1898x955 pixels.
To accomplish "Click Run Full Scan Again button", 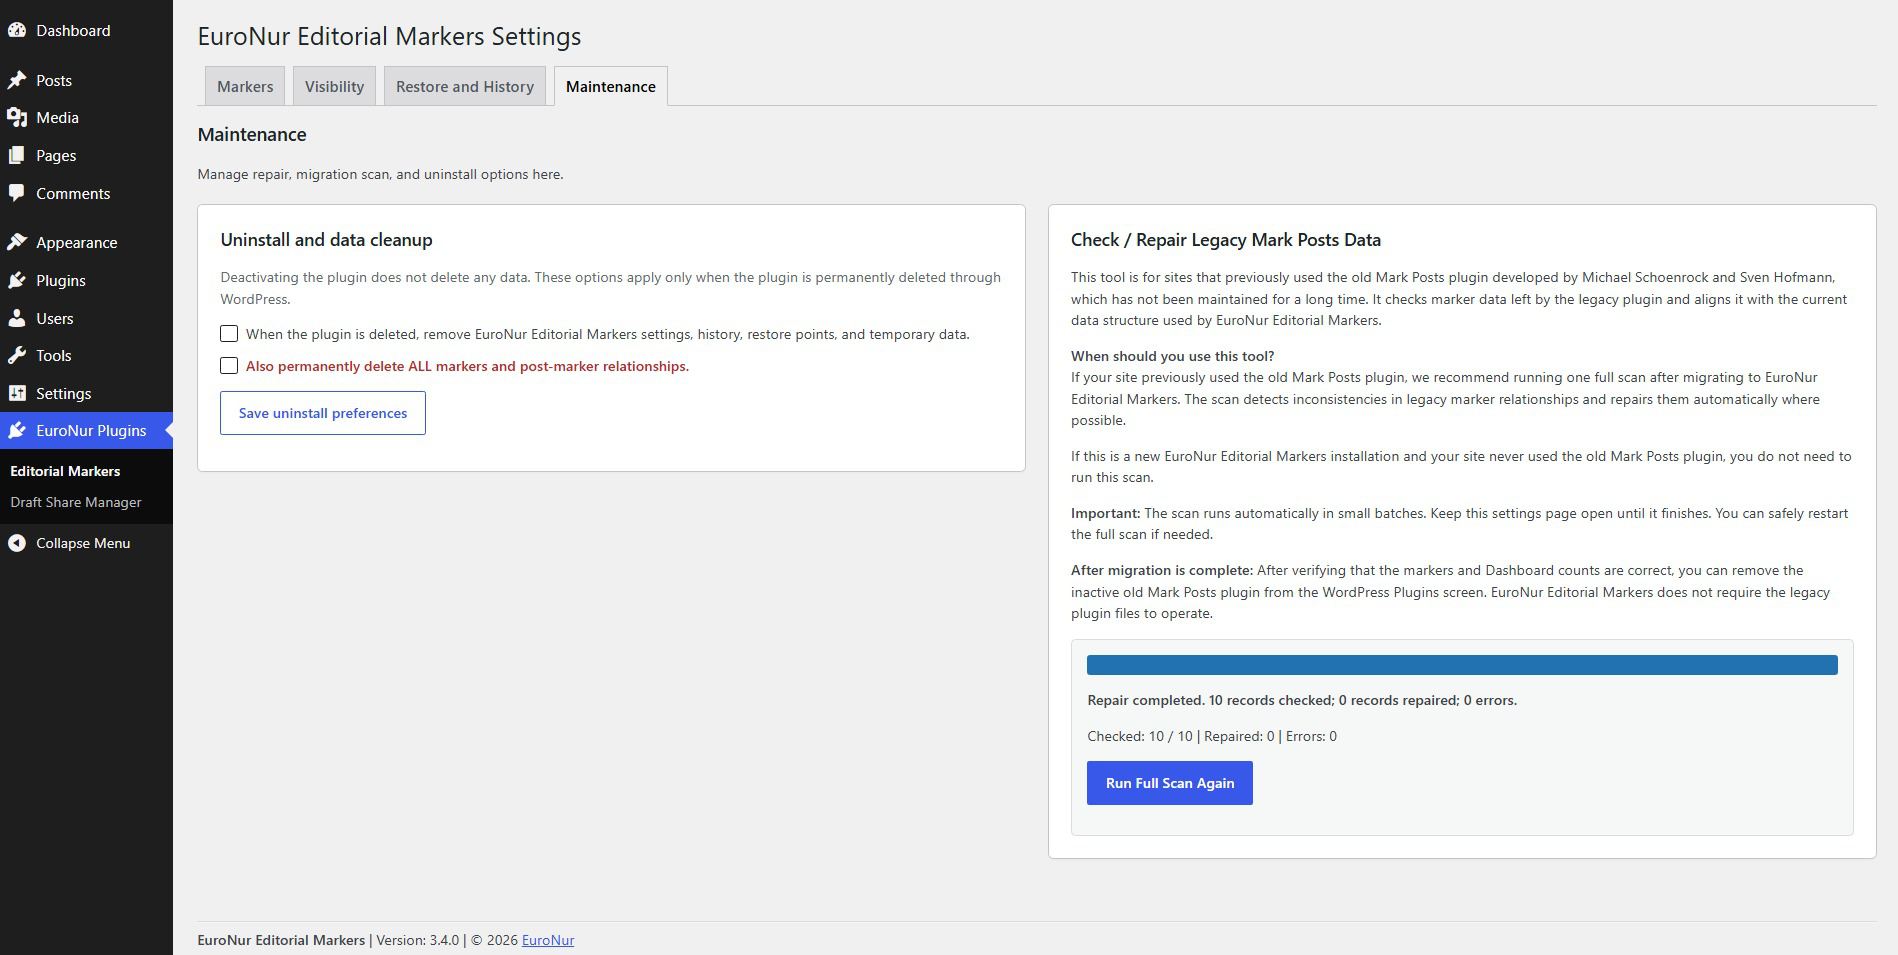I will pyautogui.click(x=1170, y=783).
